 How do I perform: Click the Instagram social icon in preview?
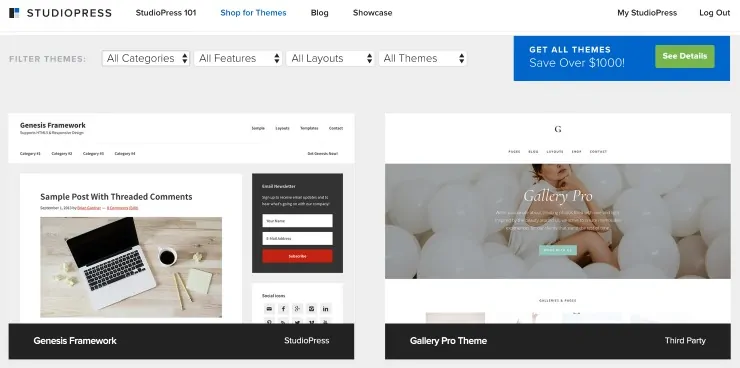click(311, 309)
